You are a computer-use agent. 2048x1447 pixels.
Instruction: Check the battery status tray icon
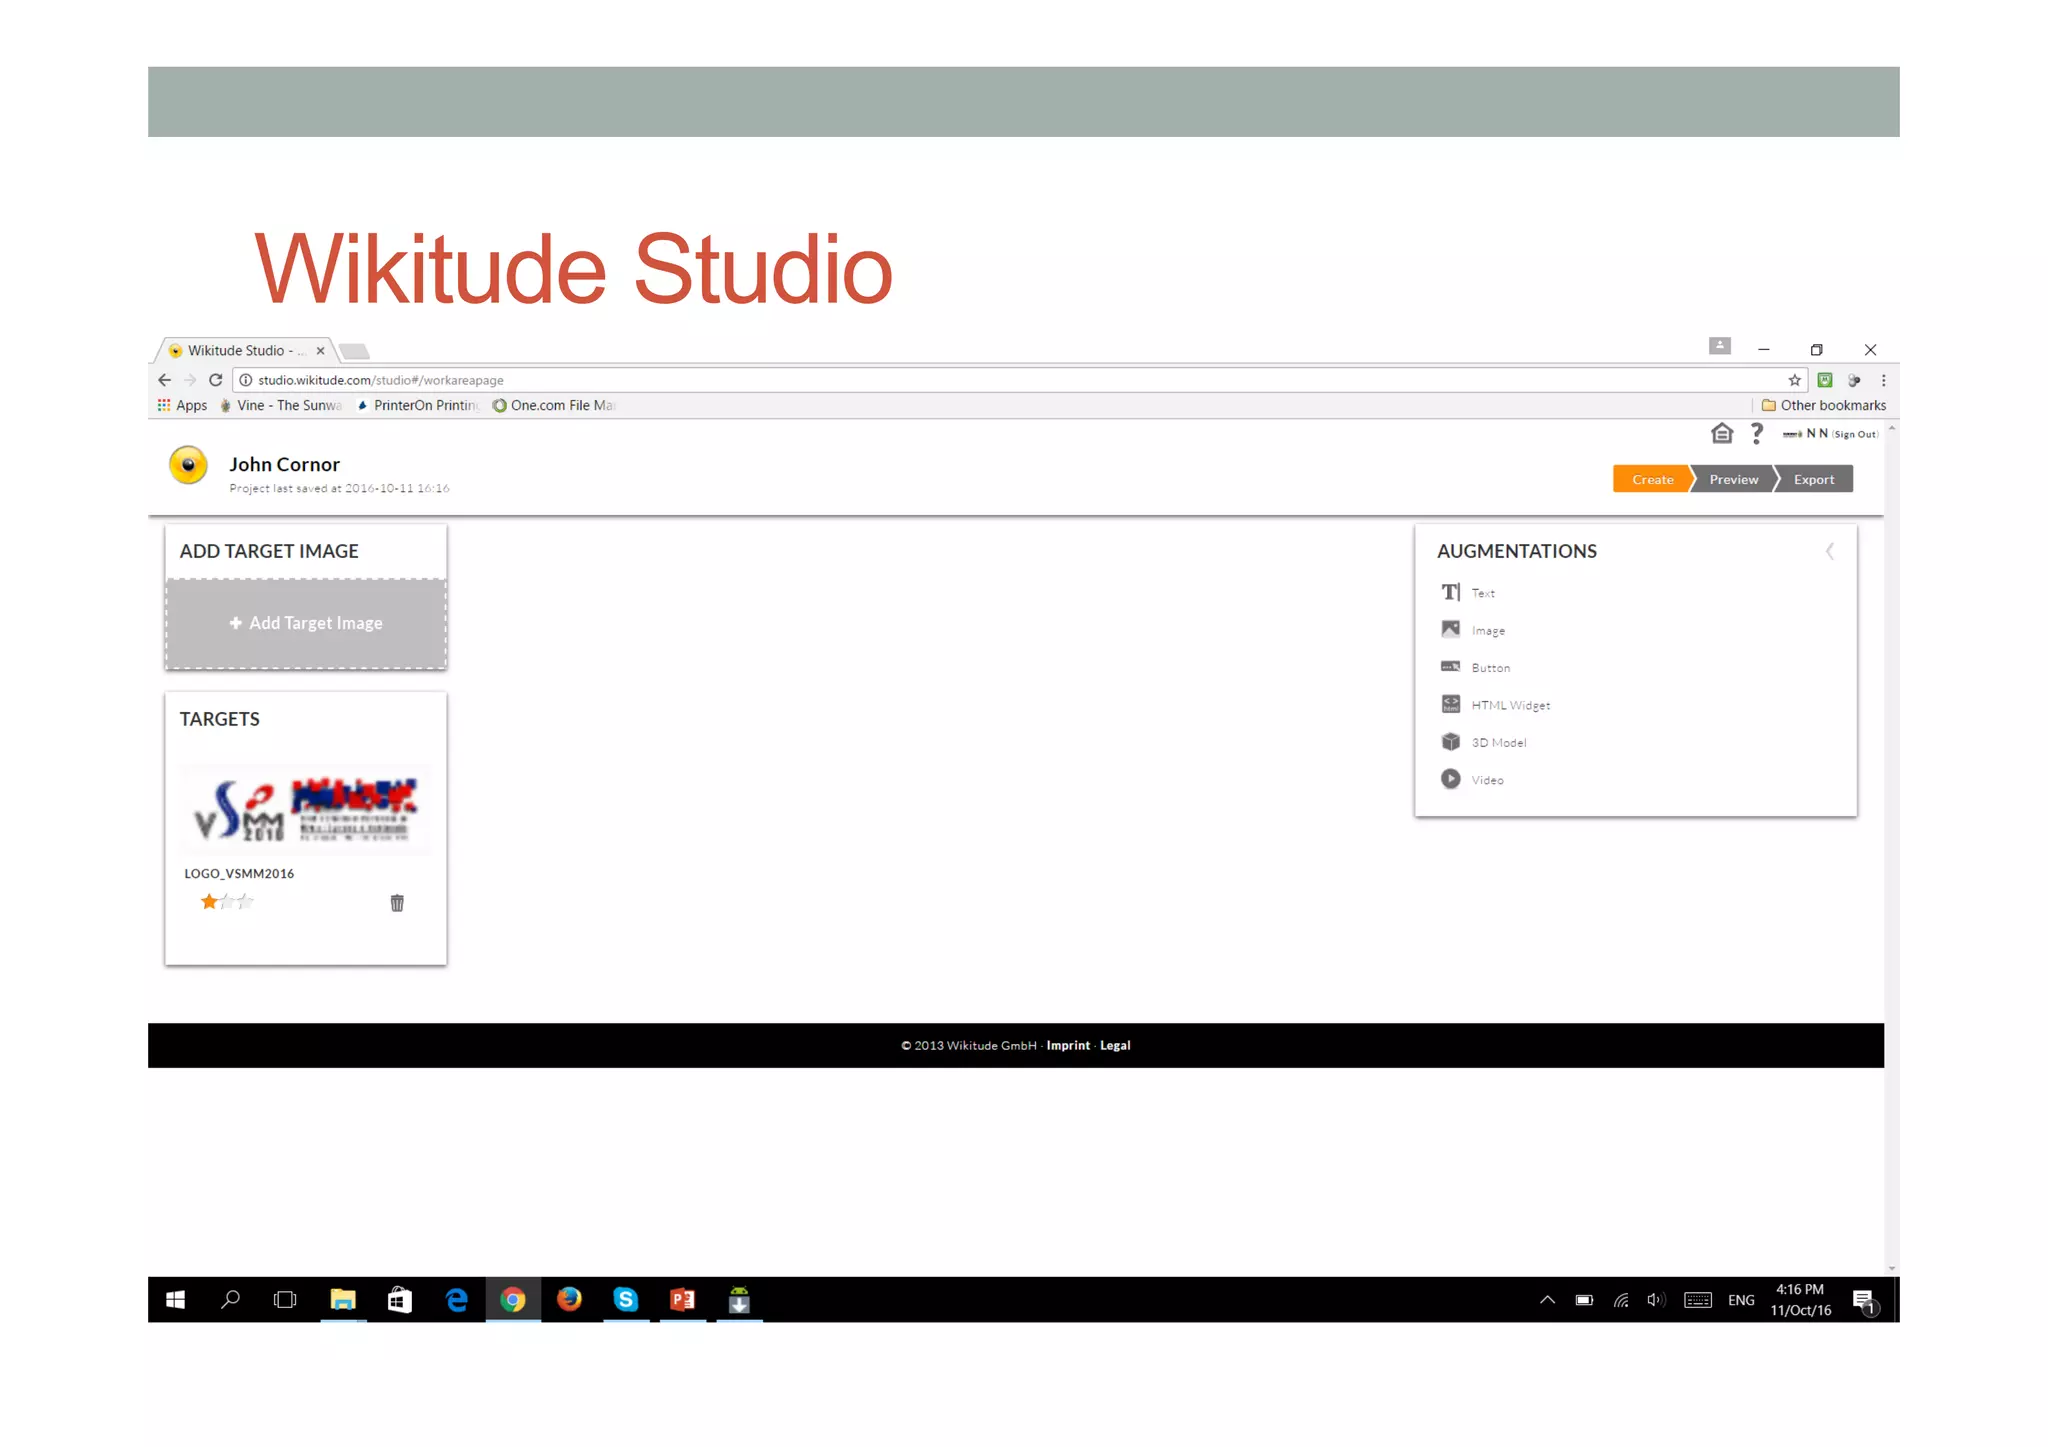point(1584,1300)
